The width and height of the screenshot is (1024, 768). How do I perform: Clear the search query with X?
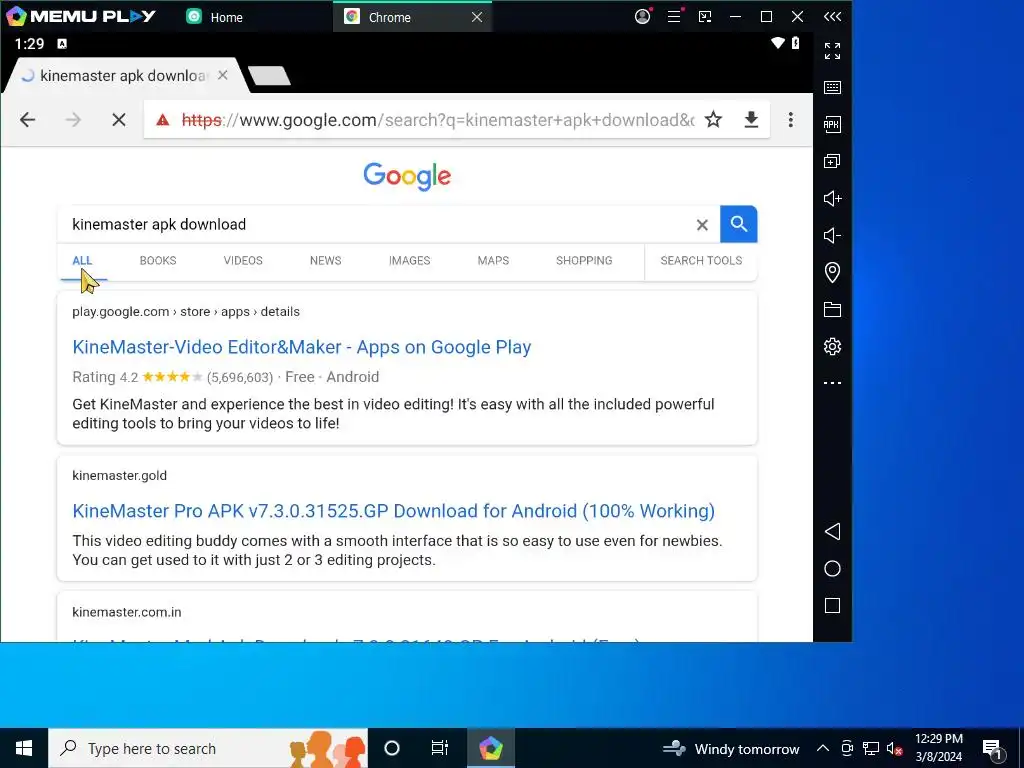point(702,225)
